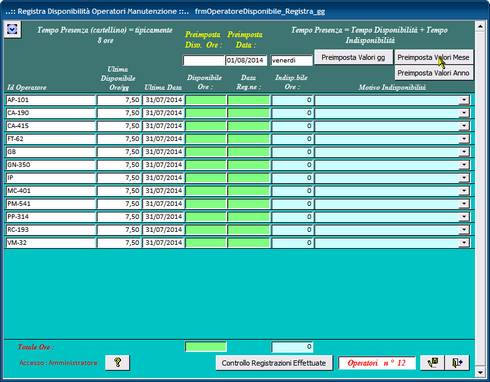Click the Totale Ore indisponibile total field
The image size is (490, 382).
pos(292,347)
